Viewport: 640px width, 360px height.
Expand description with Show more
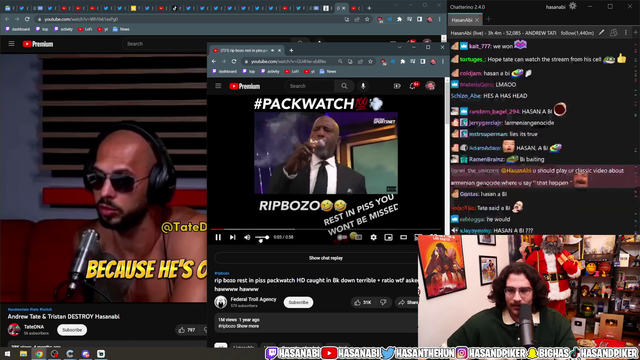pyautogui.click(x=248, y=326)
